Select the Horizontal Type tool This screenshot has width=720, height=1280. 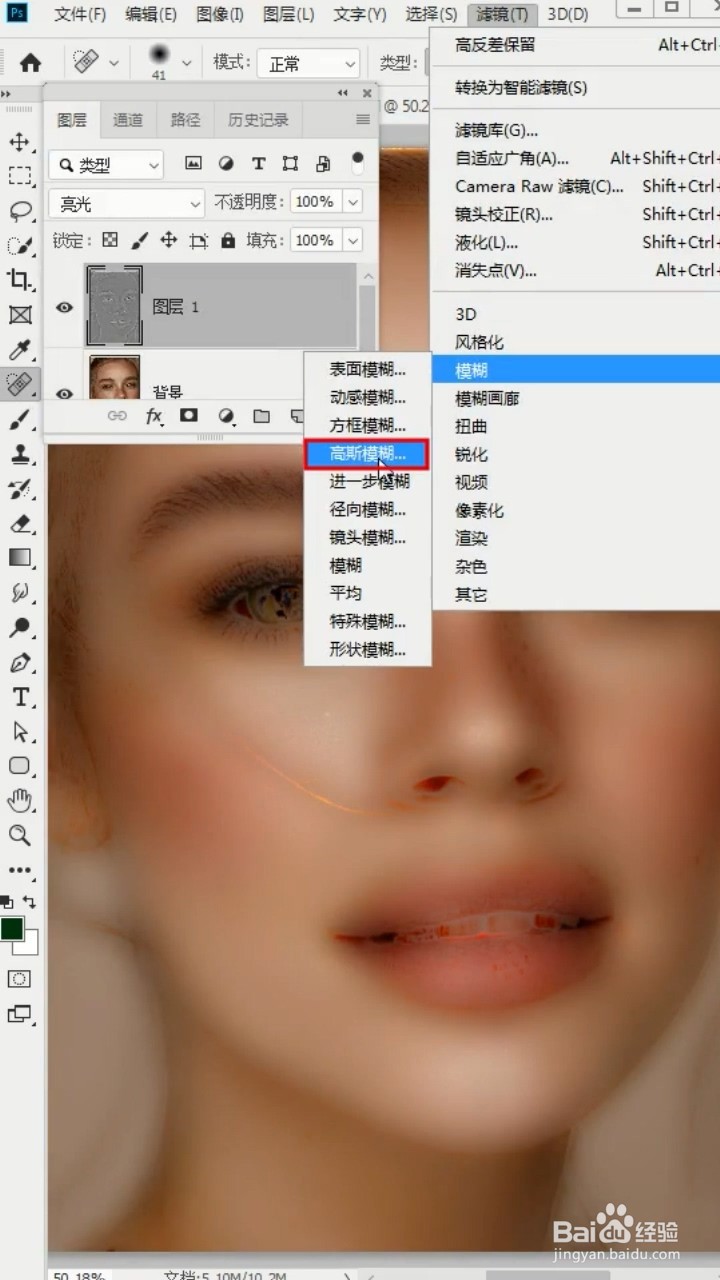(x=19, y=697)
